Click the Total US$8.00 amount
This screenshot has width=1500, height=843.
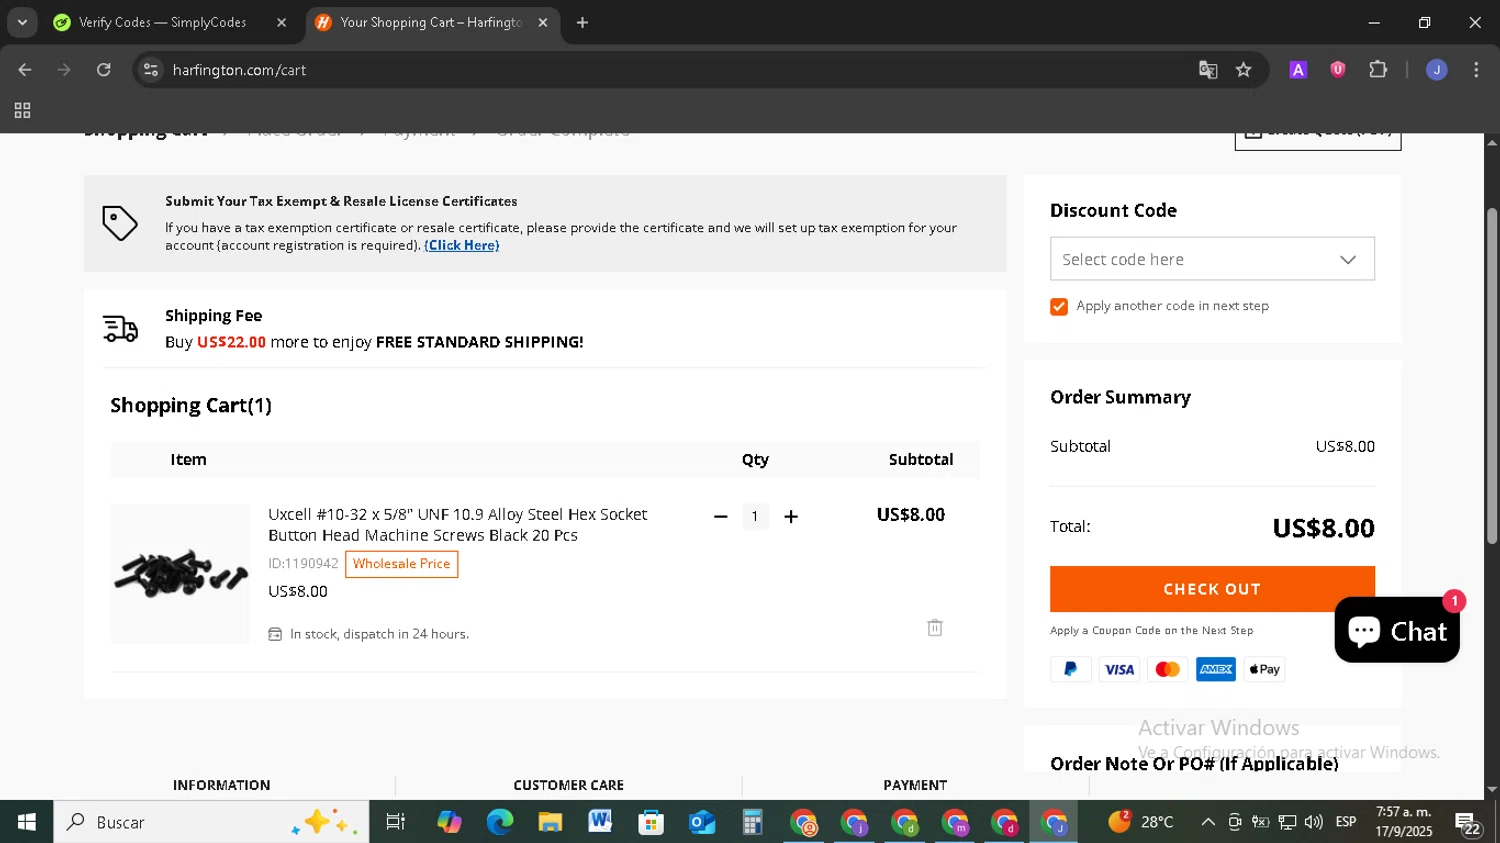(x=1323, y=528)
